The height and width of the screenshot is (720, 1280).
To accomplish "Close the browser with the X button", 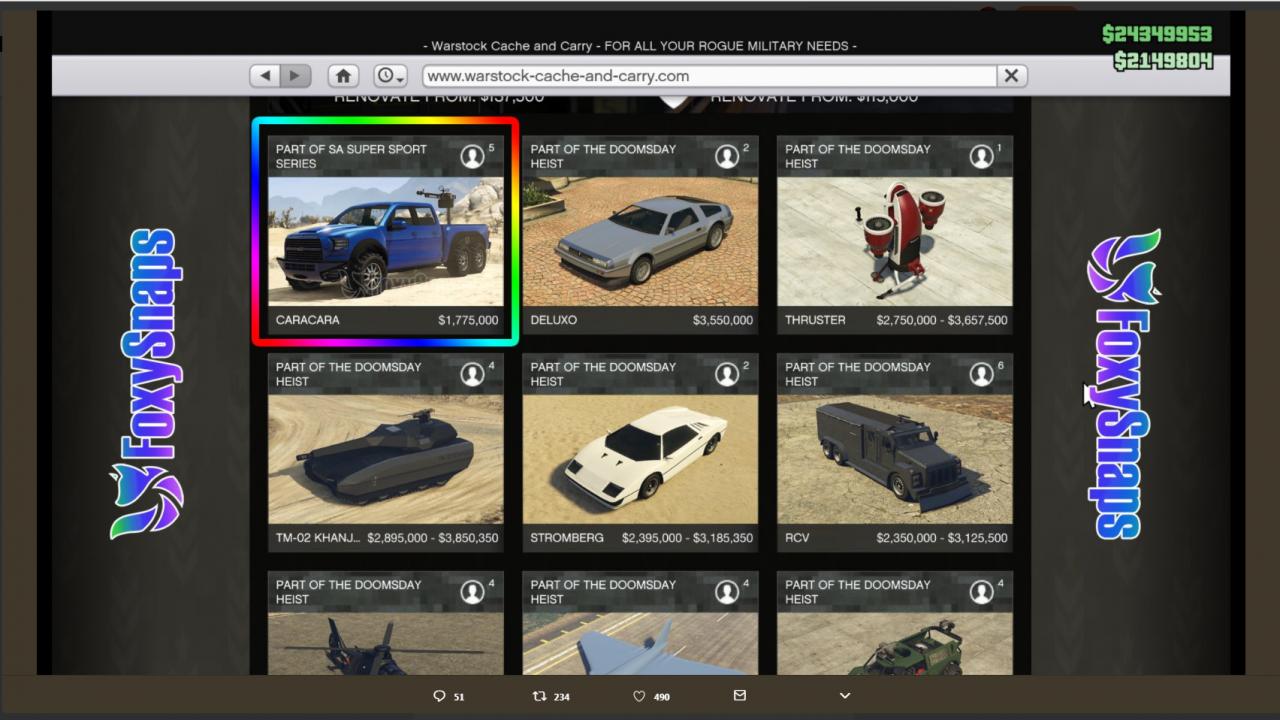I will tap(1011, 76).
